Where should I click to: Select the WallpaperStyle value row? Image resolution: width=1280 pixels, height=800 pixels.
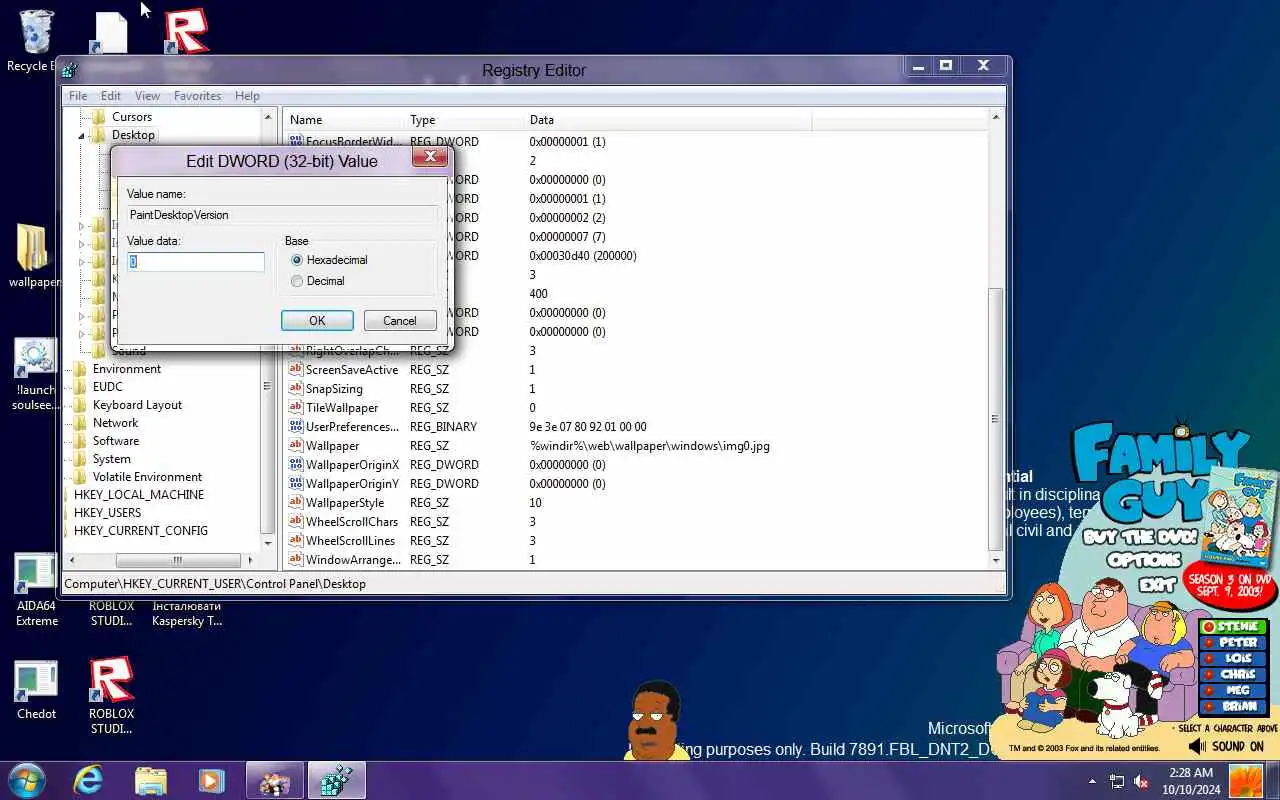coord(345,503)
